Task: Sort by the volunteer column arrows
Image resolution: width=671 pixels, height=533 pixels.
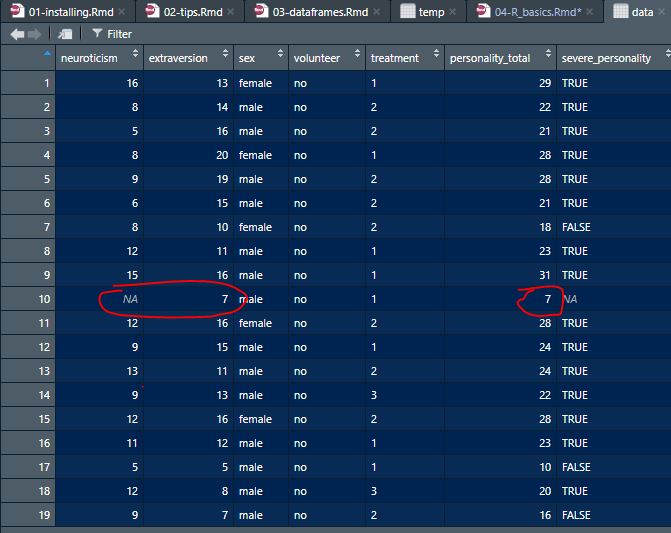Action: point(357,54)
